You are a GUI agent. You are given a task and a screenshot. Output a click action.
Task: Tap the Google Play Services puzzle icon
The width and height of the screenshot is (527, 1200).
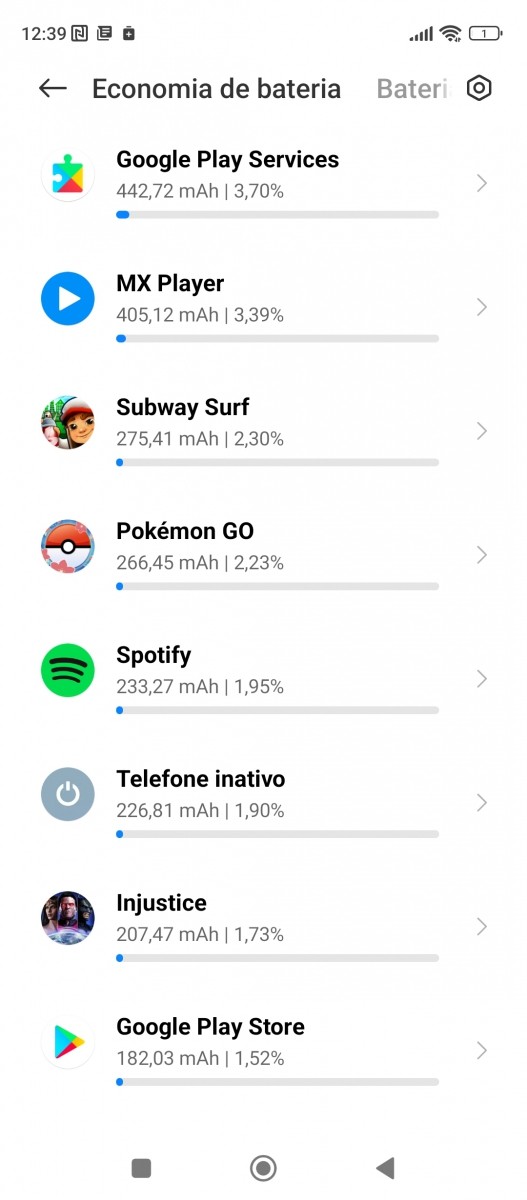[x=68, y=174]
